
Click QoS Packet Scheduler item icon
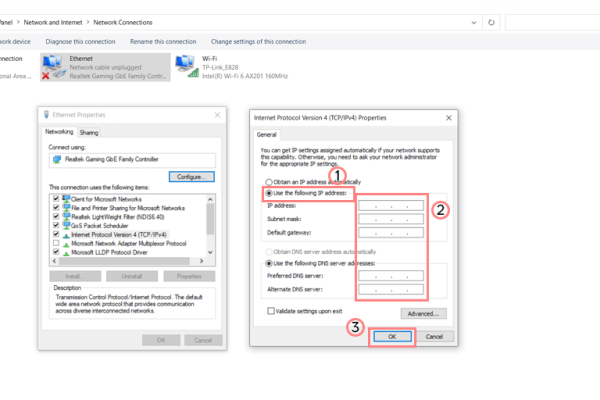coord(66,228)
